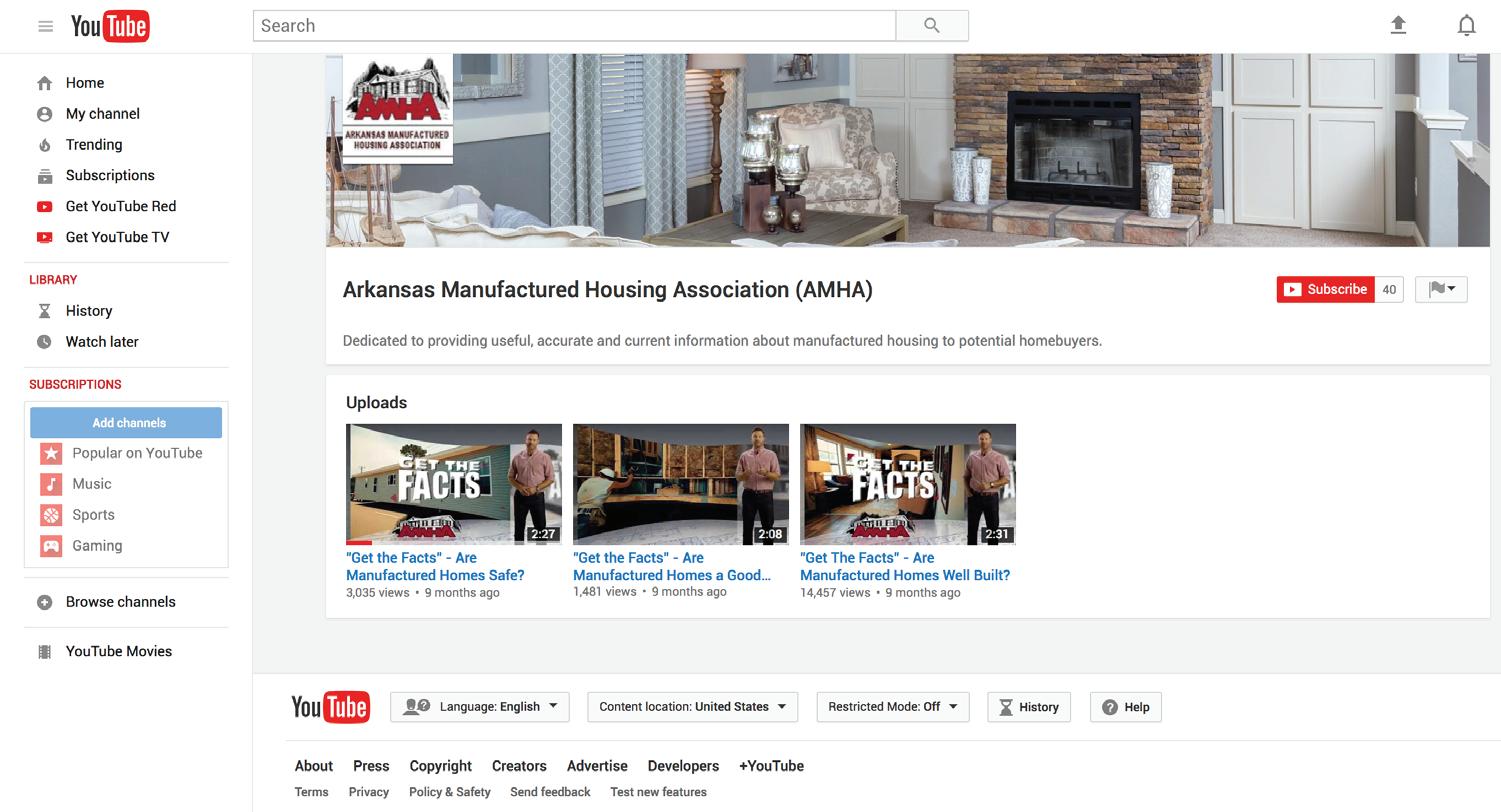Play the Manufactured Homes a Good video thumbnail
The height and width of the screenshot is (812, 1501).
pyautogui.click(x=681, y=484)
